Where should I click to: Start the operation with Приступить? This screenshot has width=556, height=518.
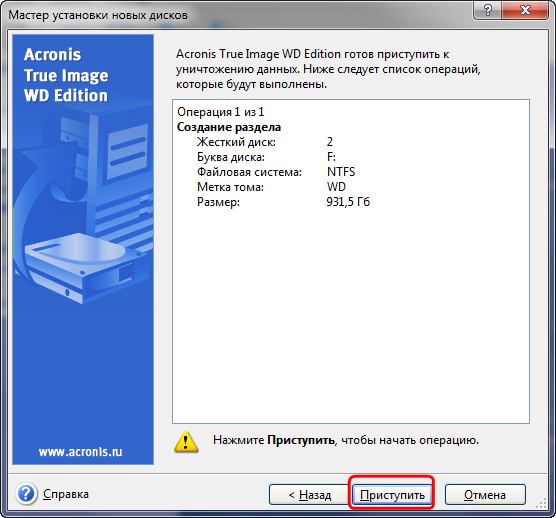(x=392, y=495)
